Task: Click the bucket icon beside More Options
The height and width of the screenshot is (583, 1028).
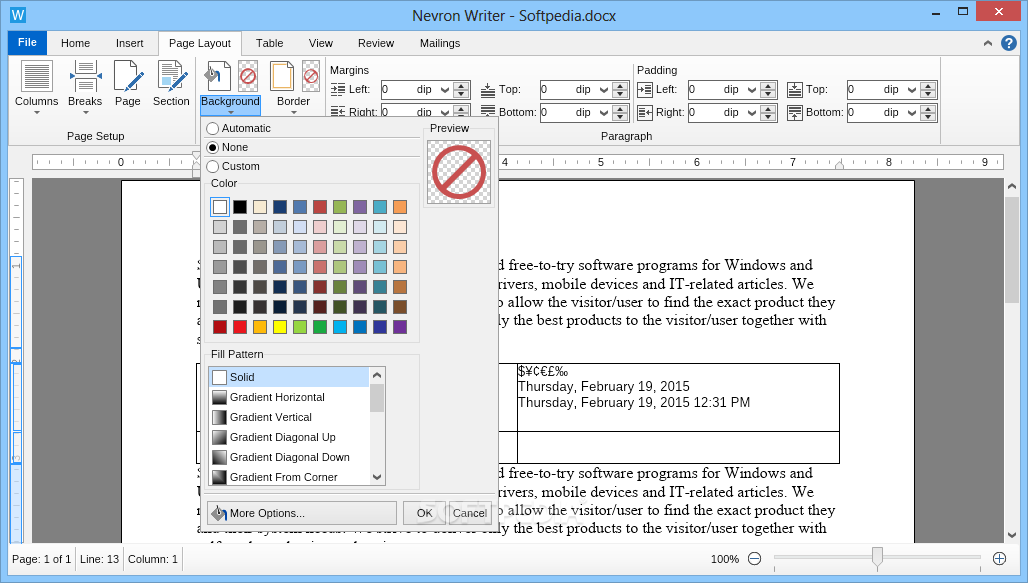Action: coord(219,513)
